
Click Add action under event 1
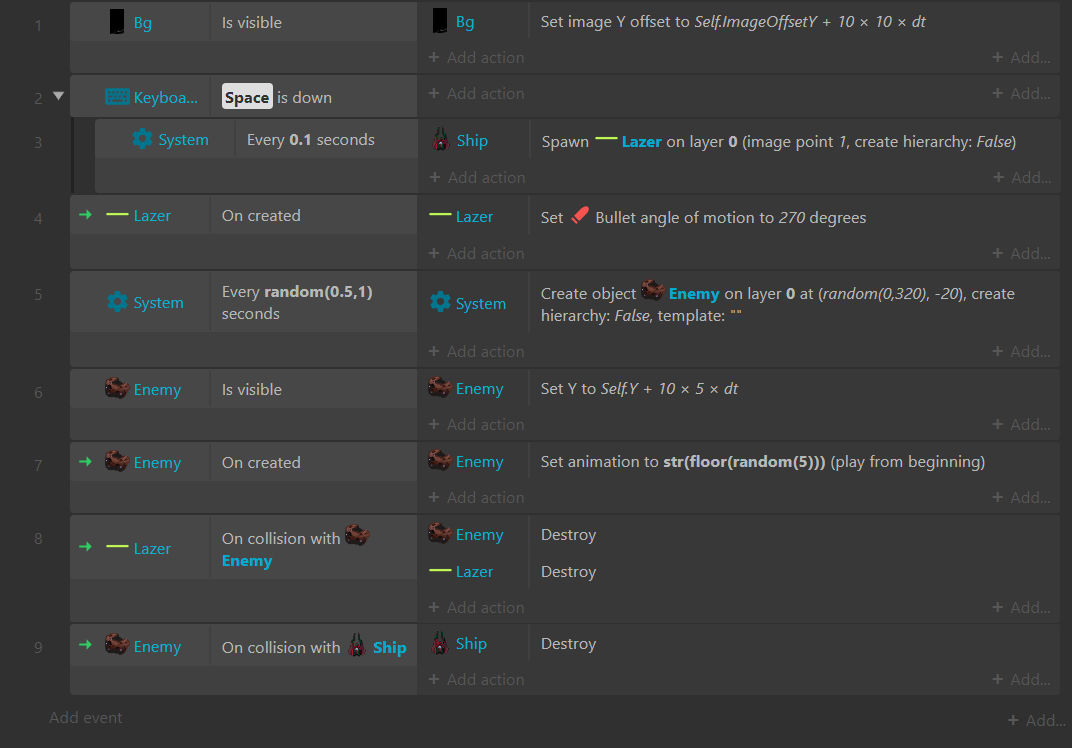coord(477,57)
